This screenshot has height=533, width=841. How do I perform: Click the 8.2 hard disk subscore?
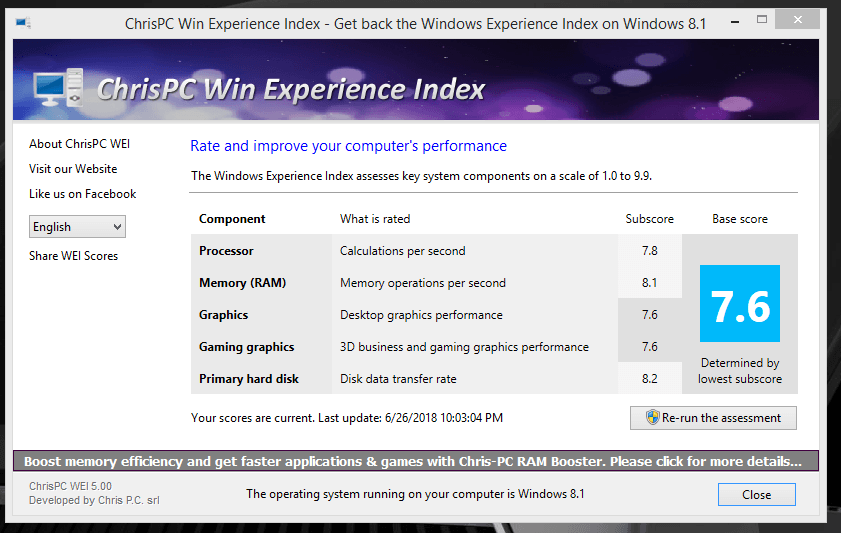tap(649, 379)
